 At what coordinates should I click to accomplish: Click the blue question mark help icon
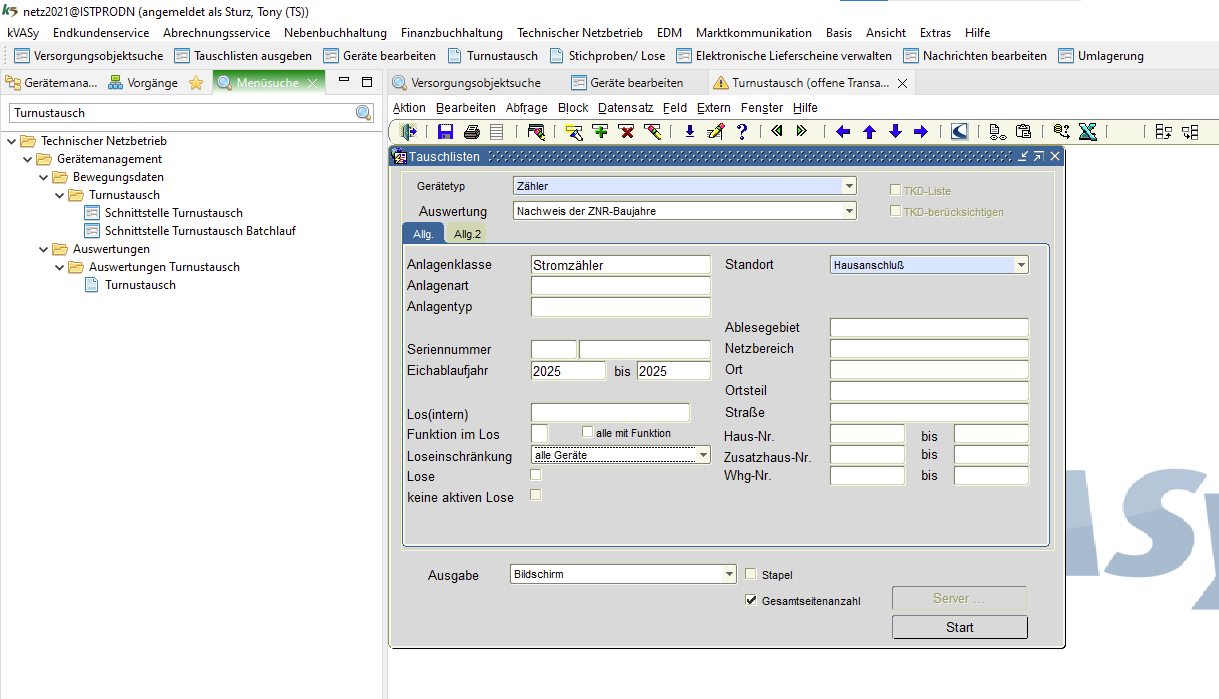[742, 131]
